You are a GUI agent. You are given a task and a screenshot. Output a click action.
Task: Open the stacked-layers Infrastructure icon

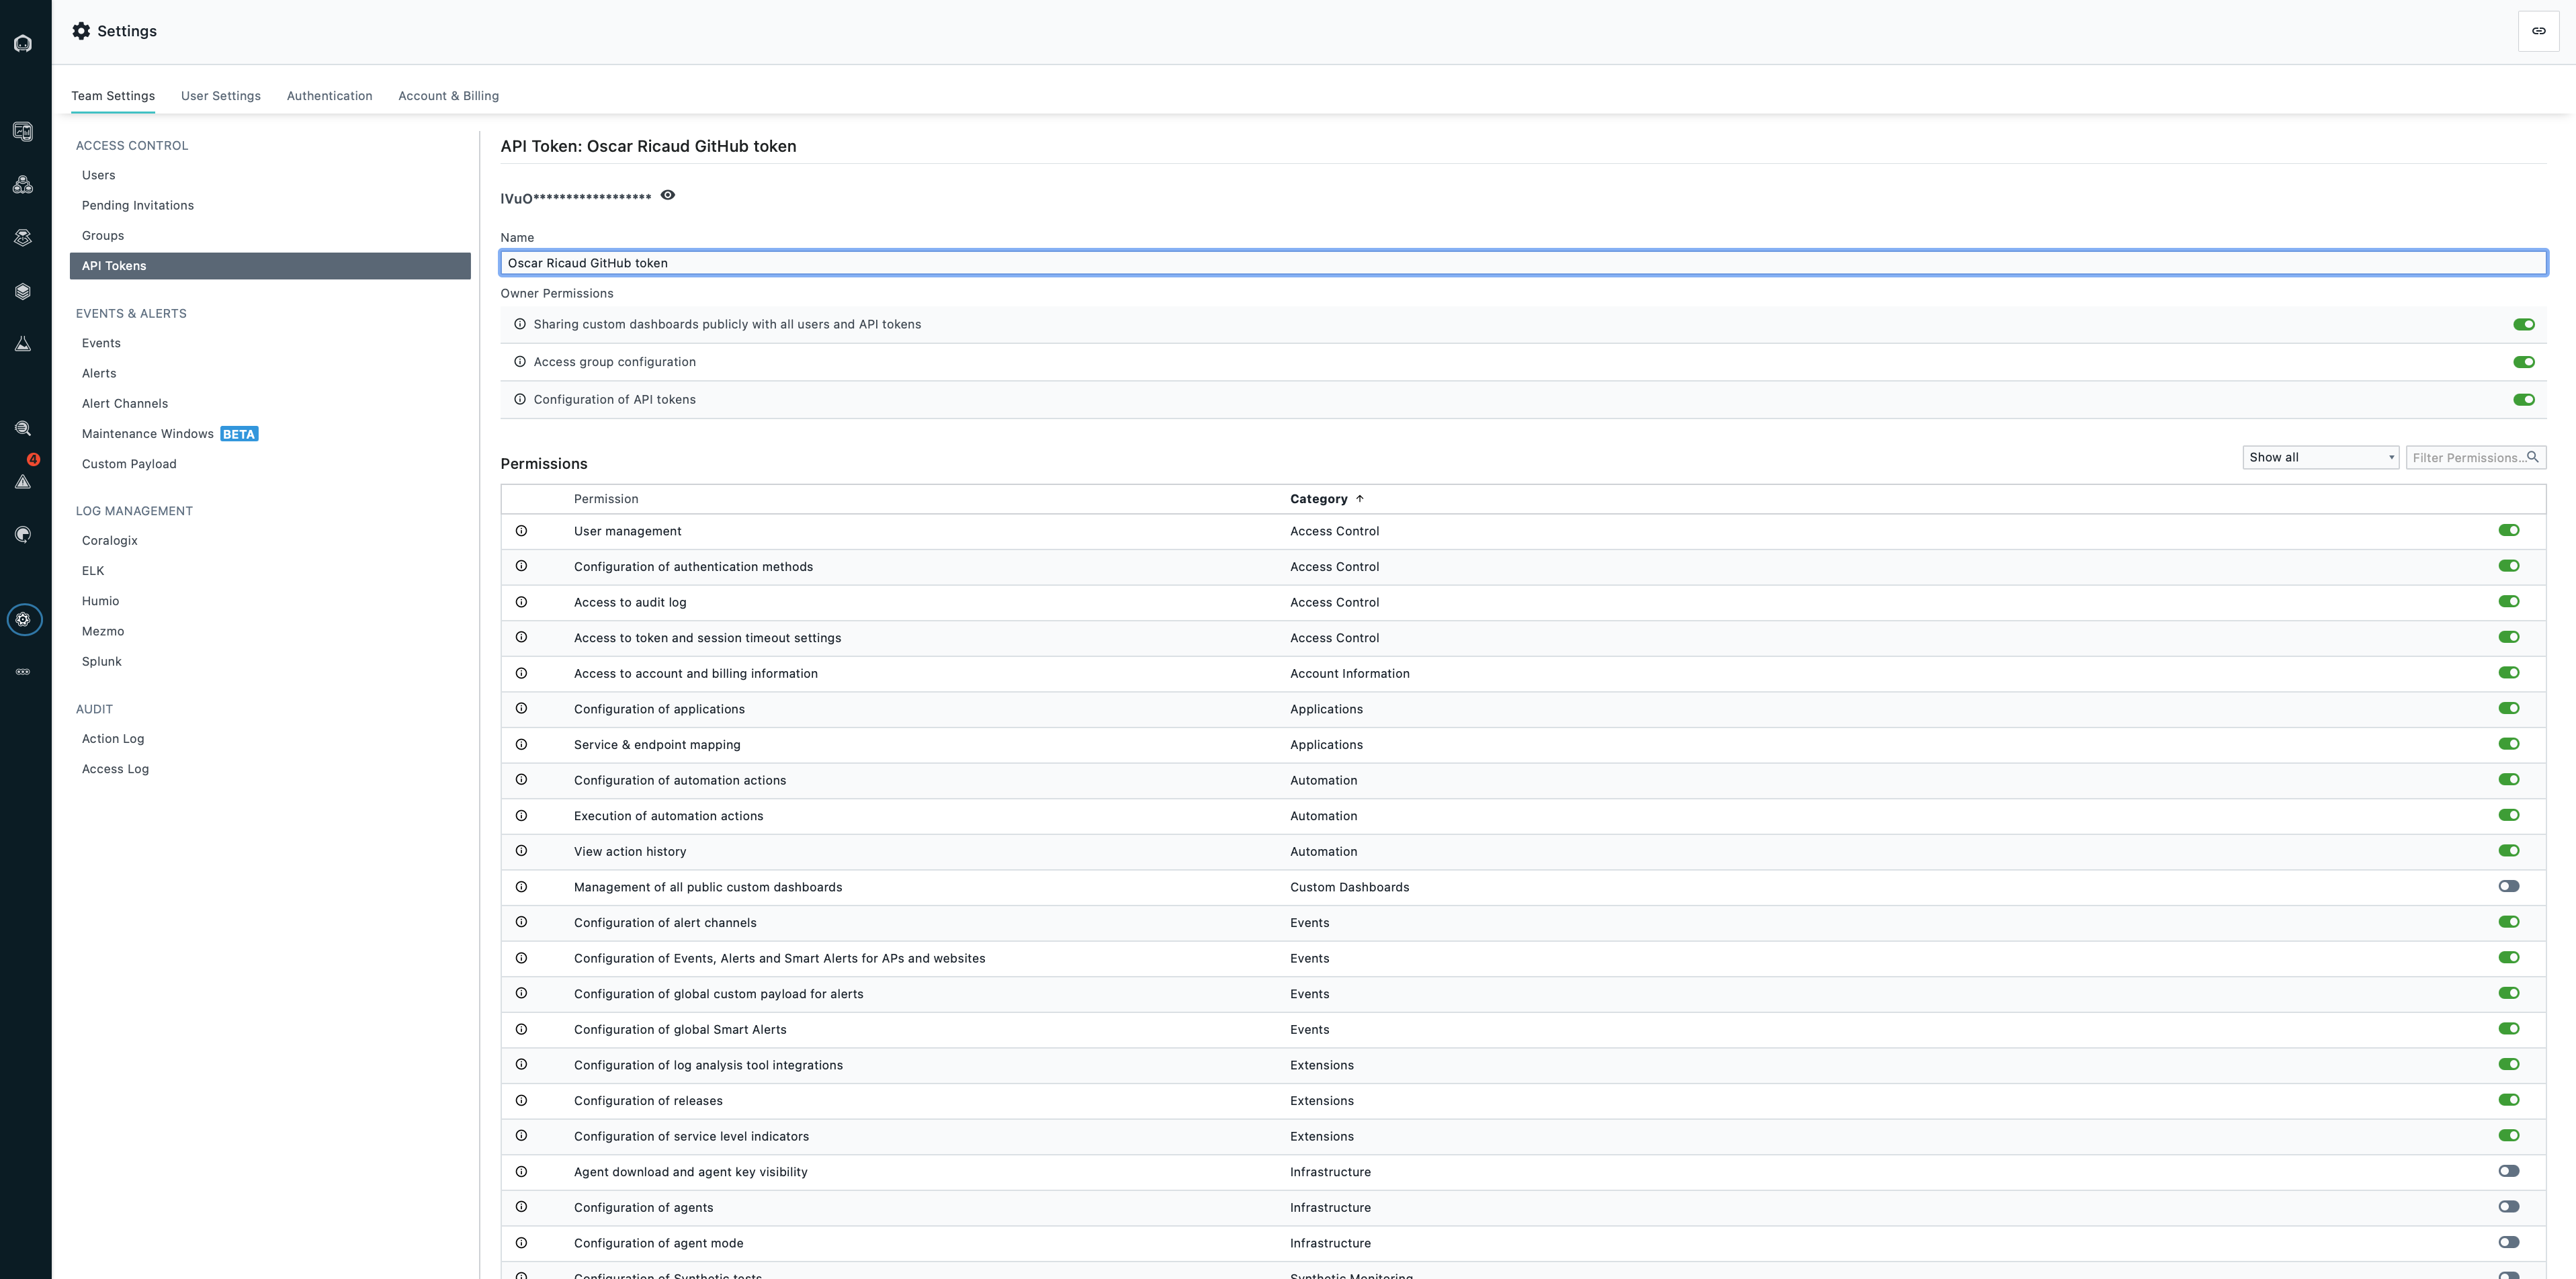[x=23, y=291]
